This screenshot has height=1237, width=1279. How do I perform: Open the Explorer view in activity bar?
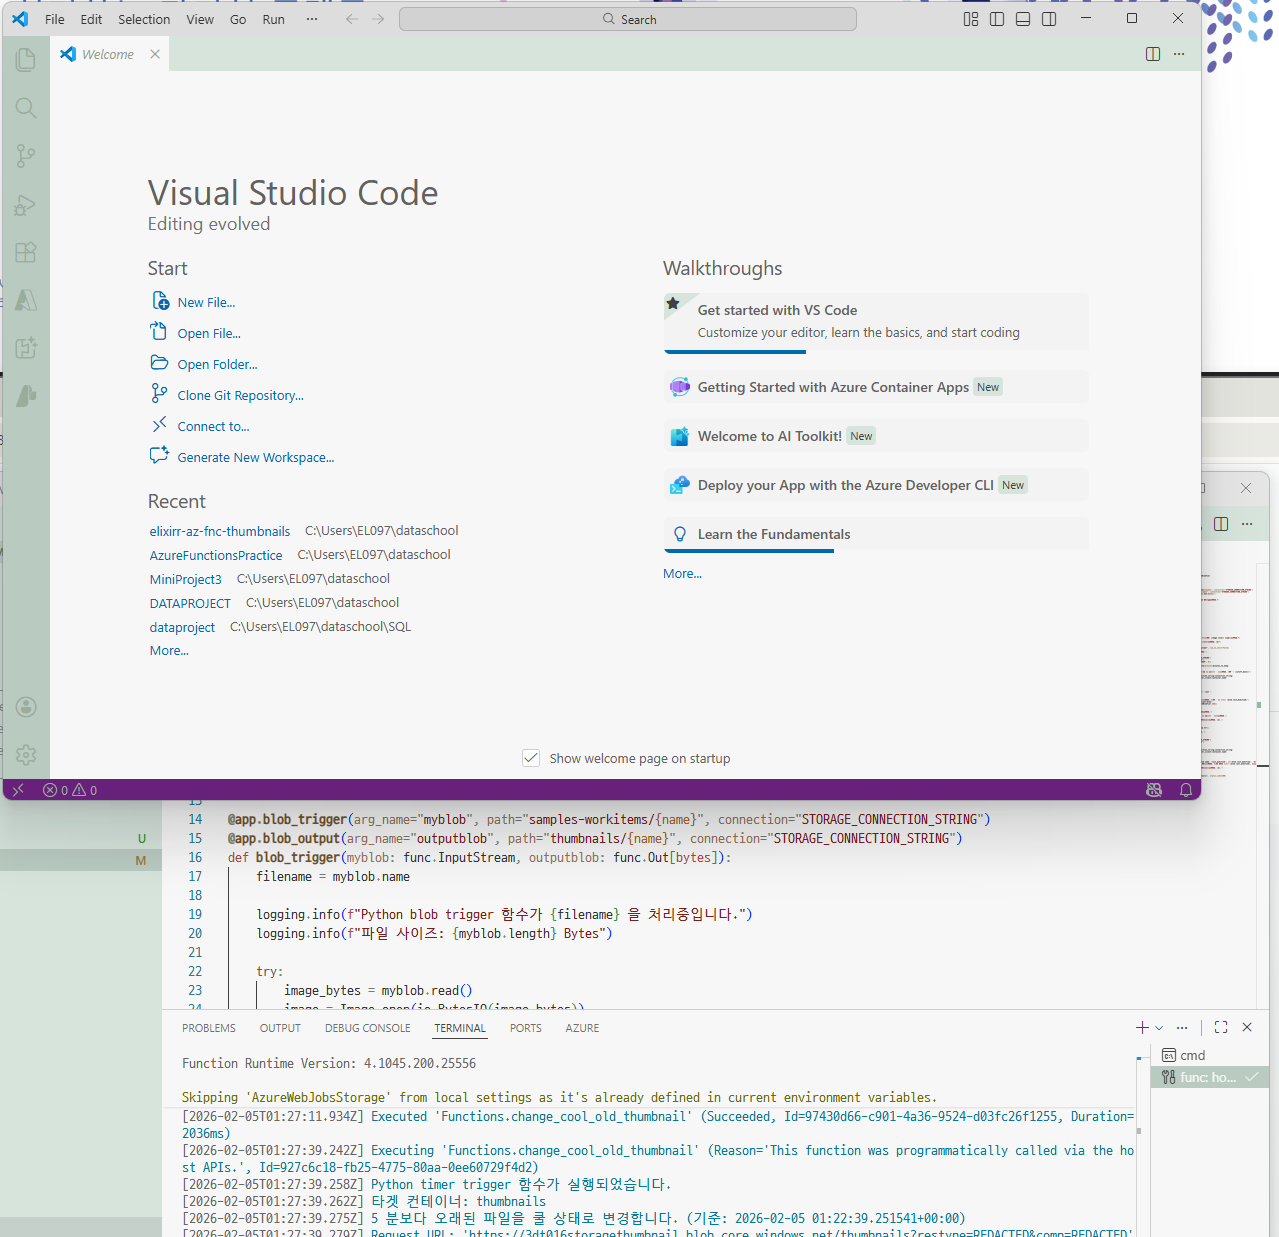pos(26,60)
